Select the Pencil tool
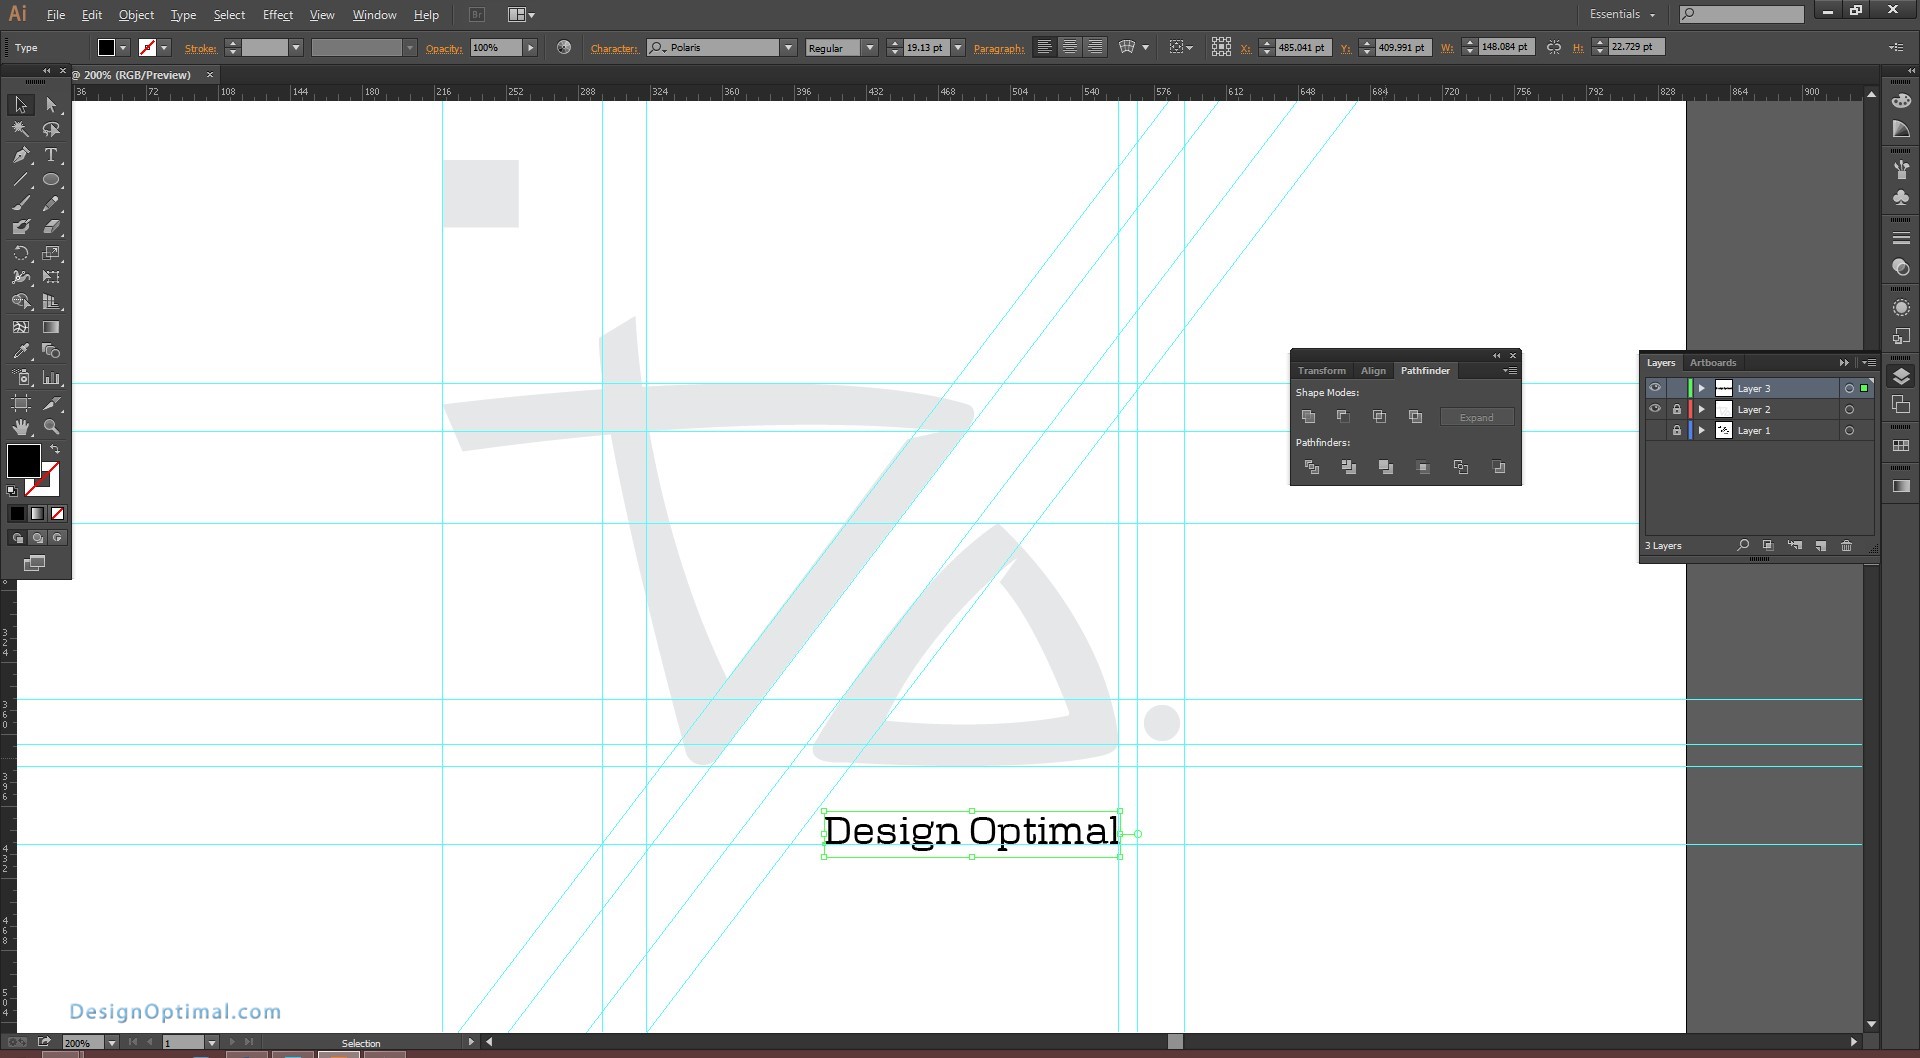This screenshot has width=1920, height=1058. click(51, 203)
